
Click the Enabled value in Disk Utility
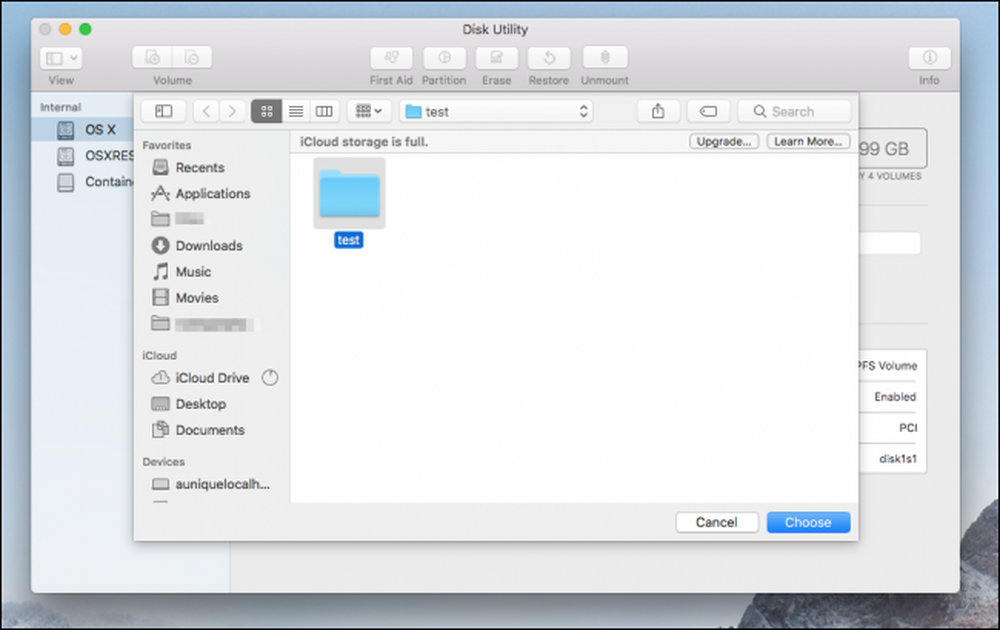click(895, 397)
